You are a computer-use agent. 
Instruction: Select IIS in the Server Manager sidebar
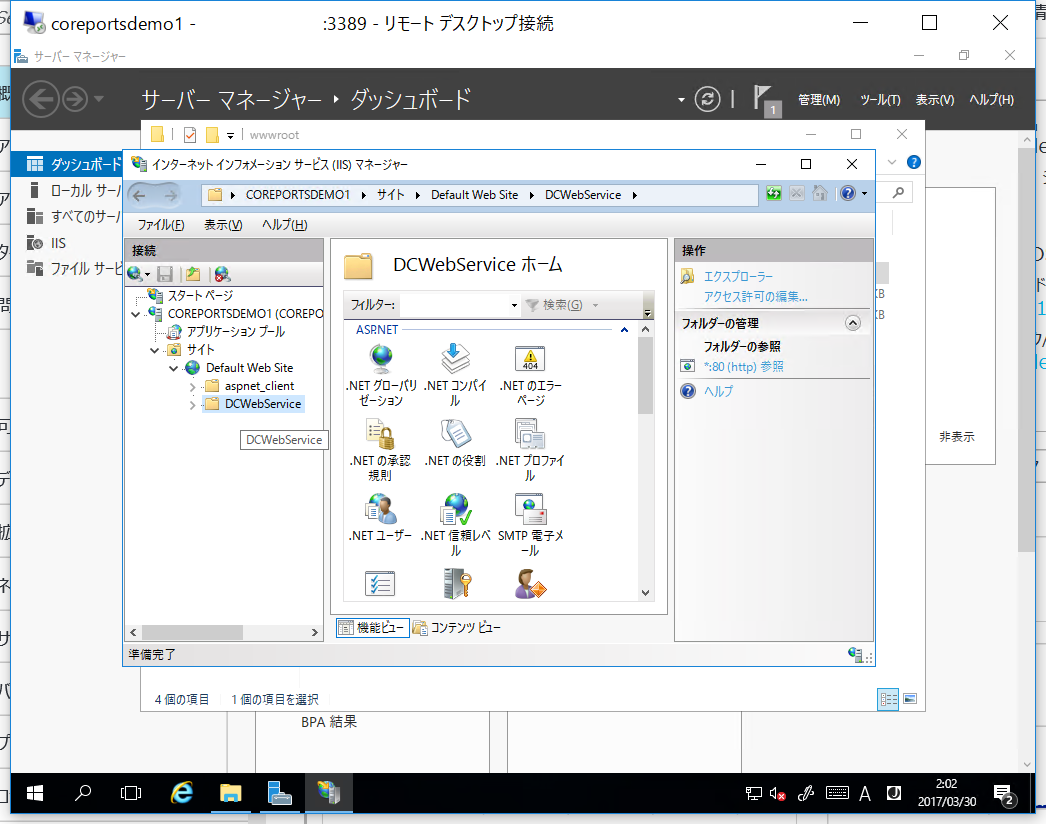(x=59, y=243)
